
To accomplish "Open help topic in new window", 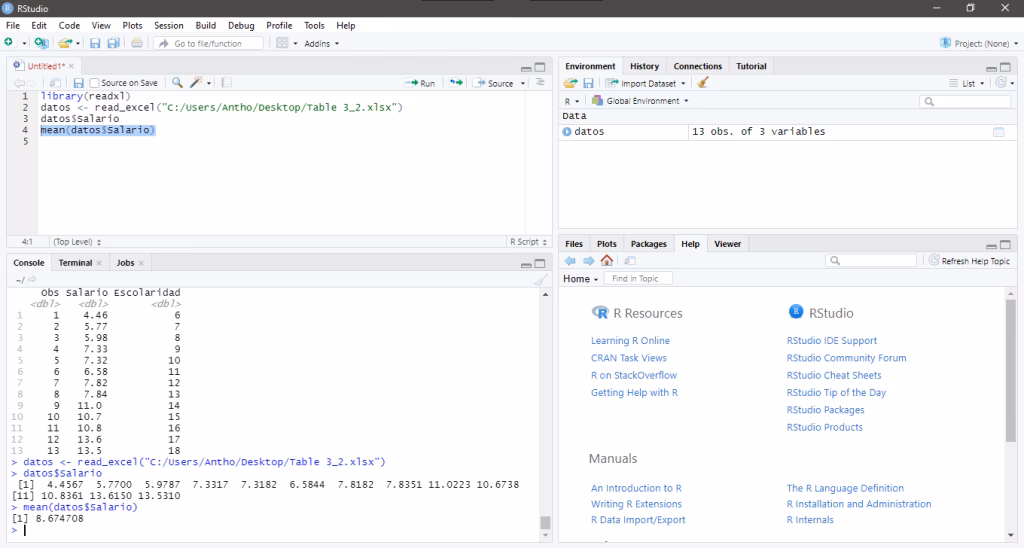I will tap(630, 261).
